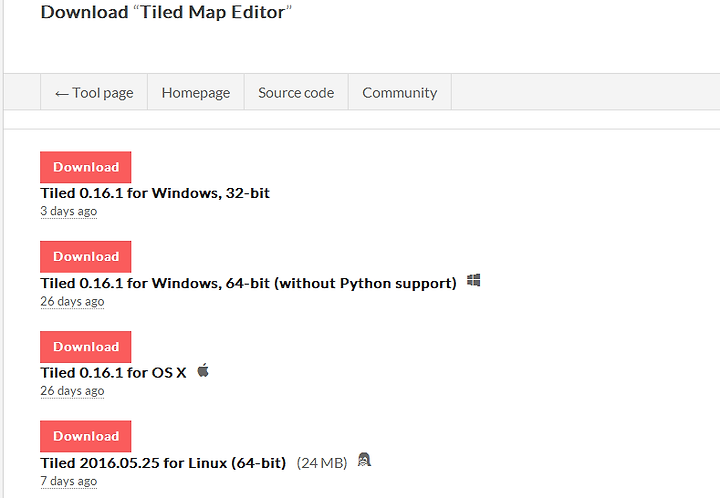Click the '3 days ago' timestamp

68,211
